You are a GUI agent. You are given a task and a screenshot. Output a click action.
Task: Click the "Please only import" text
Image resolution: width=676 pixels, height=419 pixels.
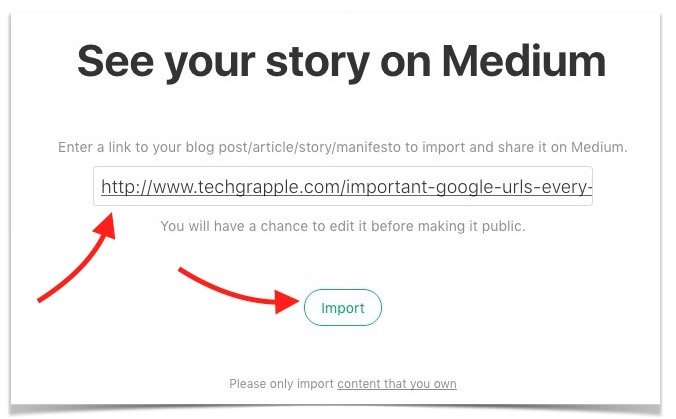[281, 383]
